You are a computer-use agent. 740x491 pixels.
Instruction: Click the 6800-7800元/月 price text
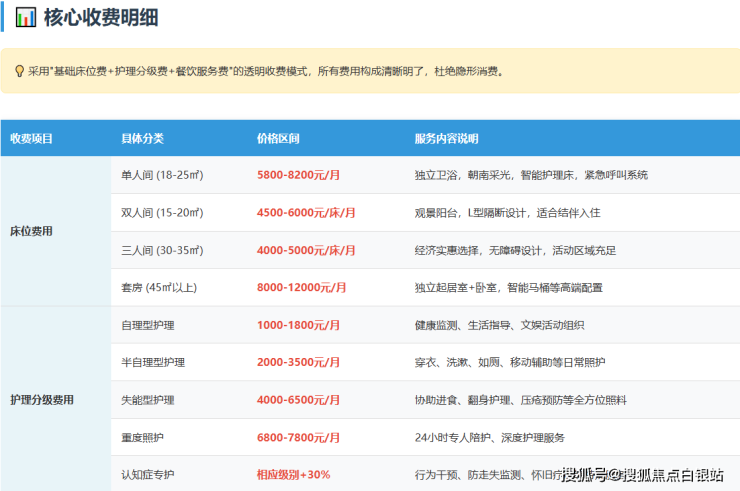click(298, 438)
